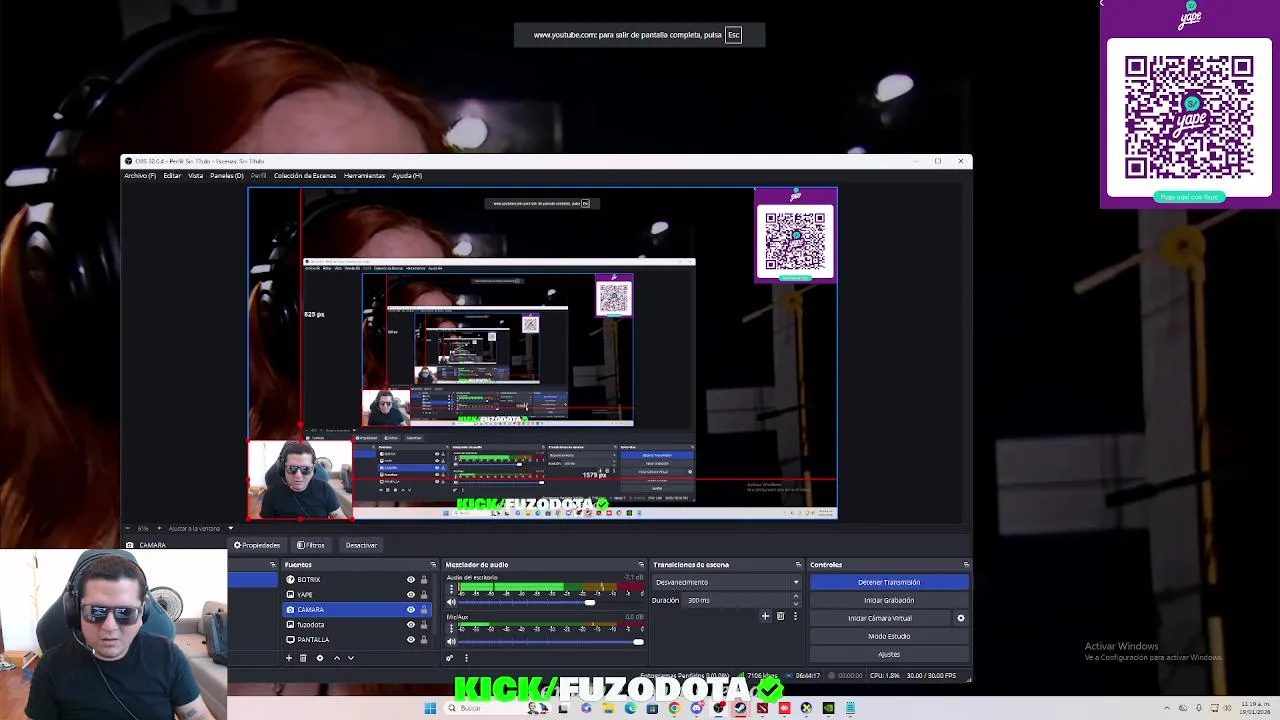The image size is (1280, 720).
Task: Toggle lock on BOTRIX source
Action: click(x=424, y=580)
